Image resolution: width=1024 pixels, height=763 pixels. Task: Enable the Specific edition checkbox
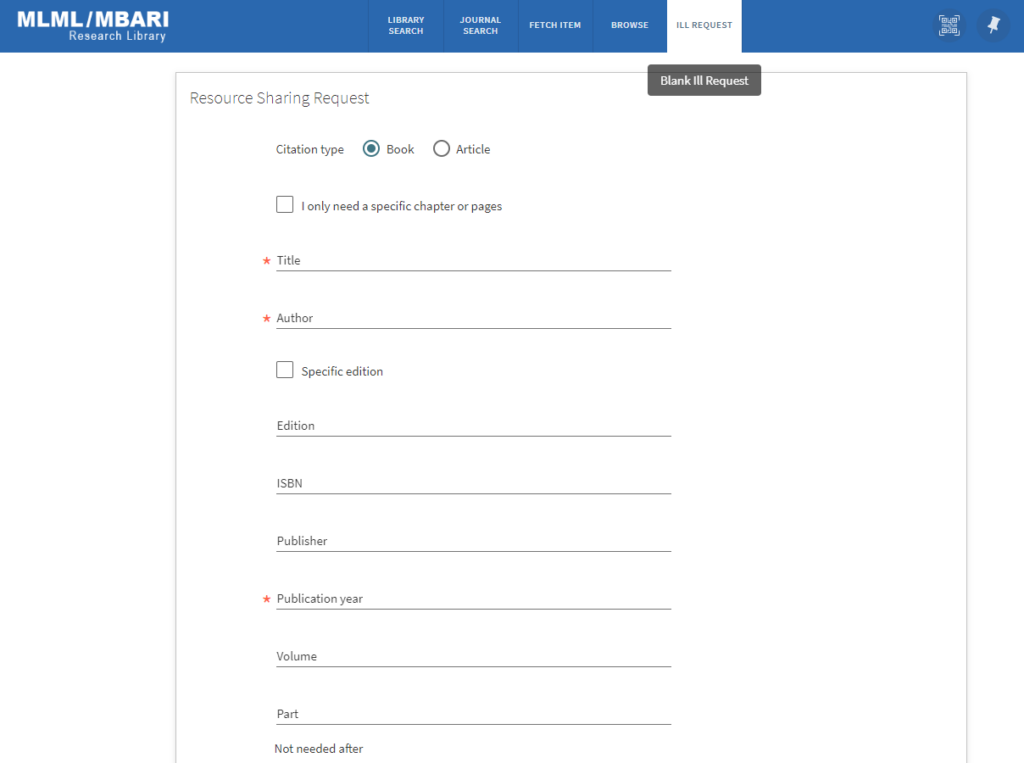coord(285,370)
